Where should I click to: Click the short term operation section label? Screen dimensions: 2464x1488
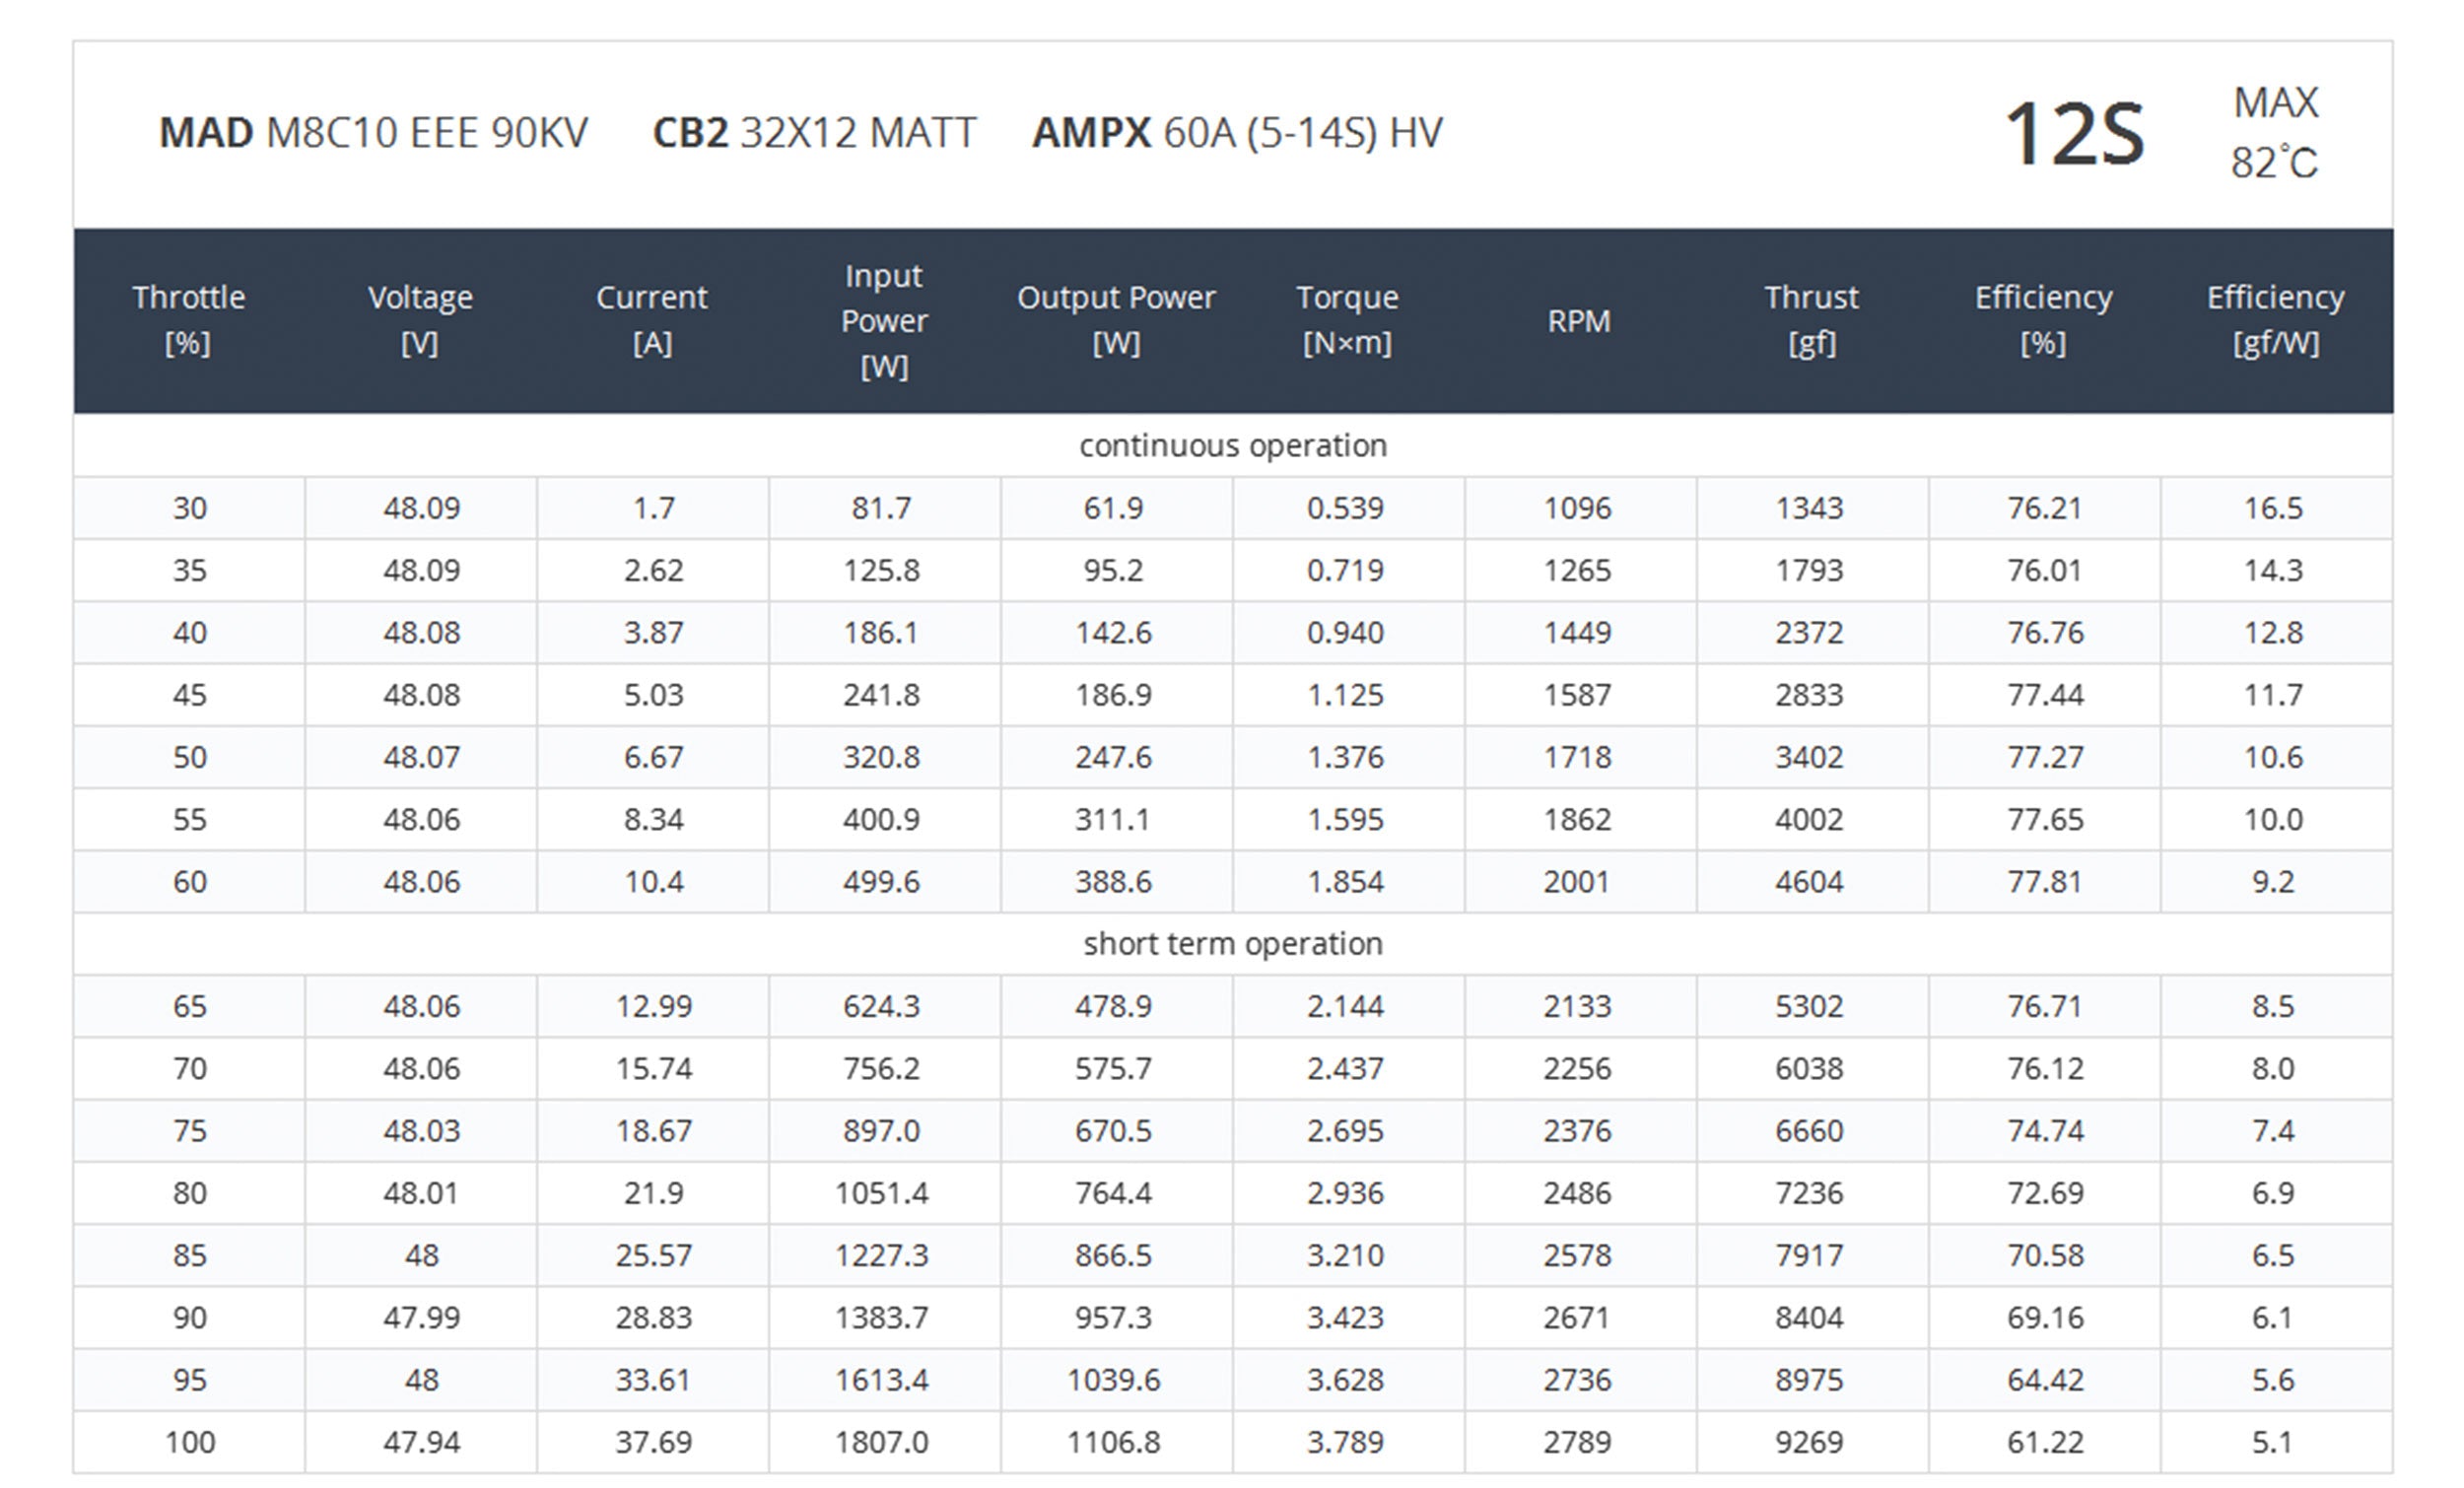(1232, 943)
